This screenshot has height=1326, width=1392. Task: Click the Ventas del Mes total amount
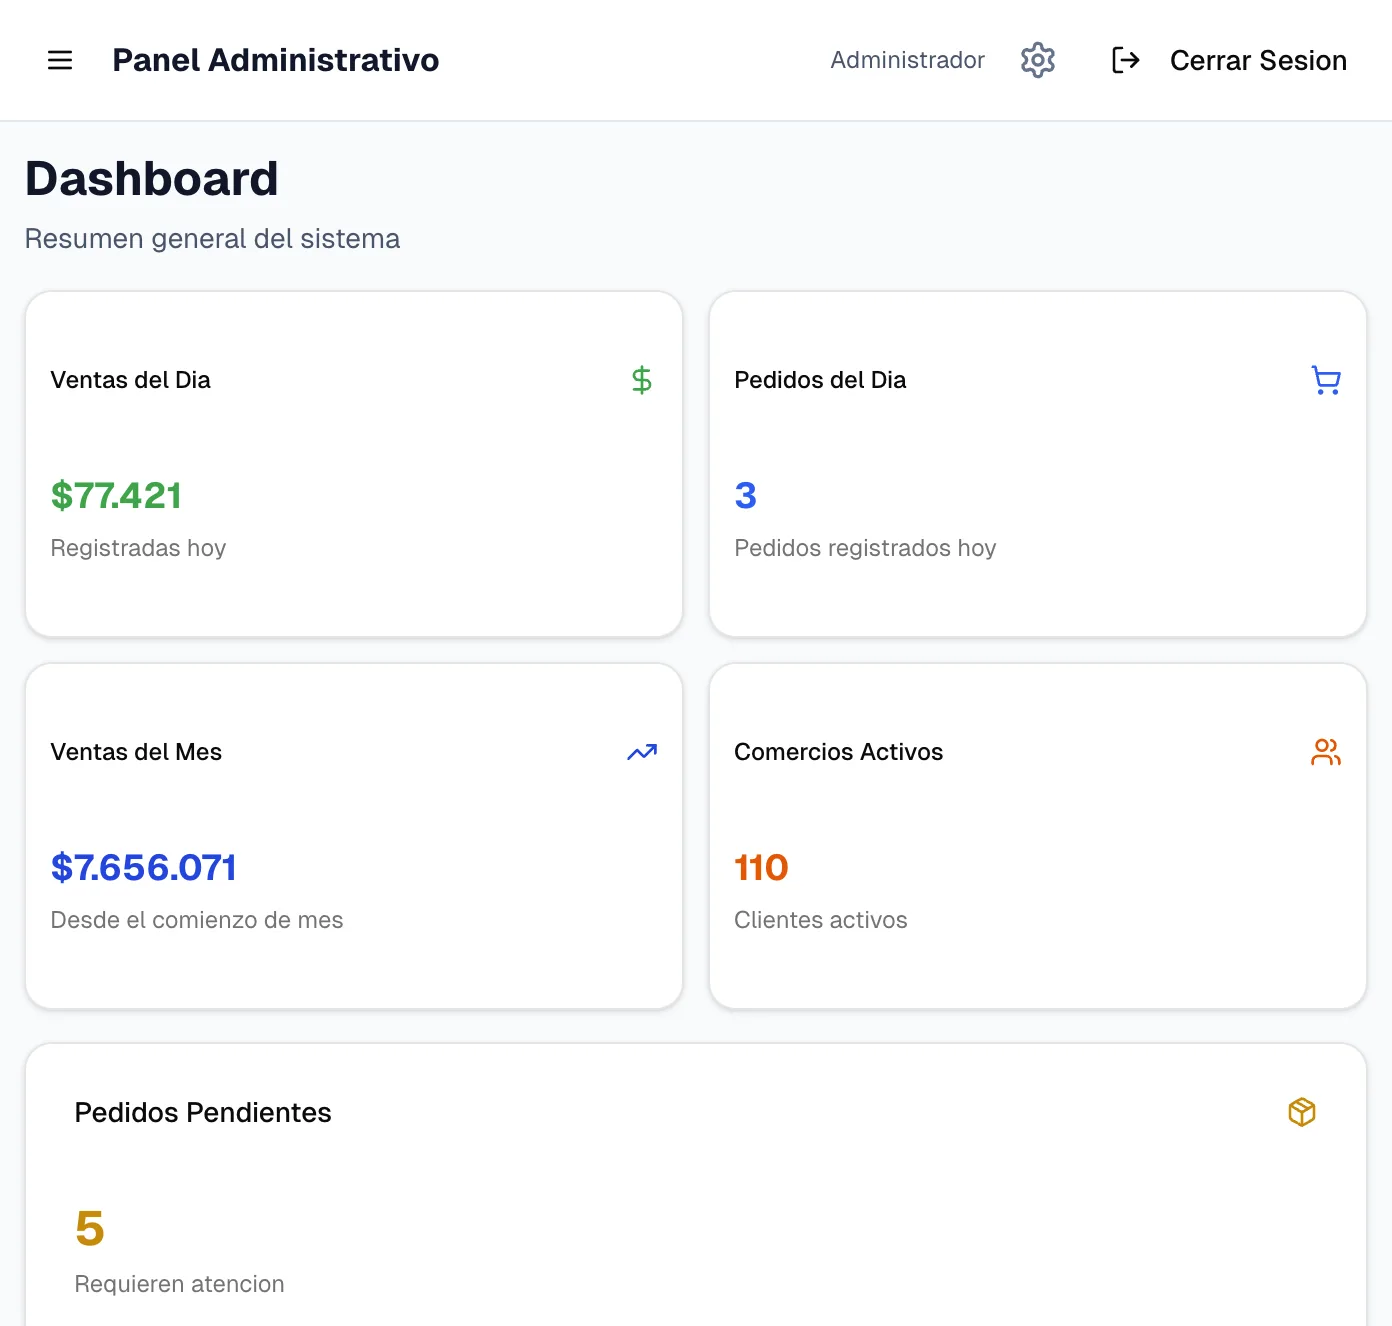(144, 867)
